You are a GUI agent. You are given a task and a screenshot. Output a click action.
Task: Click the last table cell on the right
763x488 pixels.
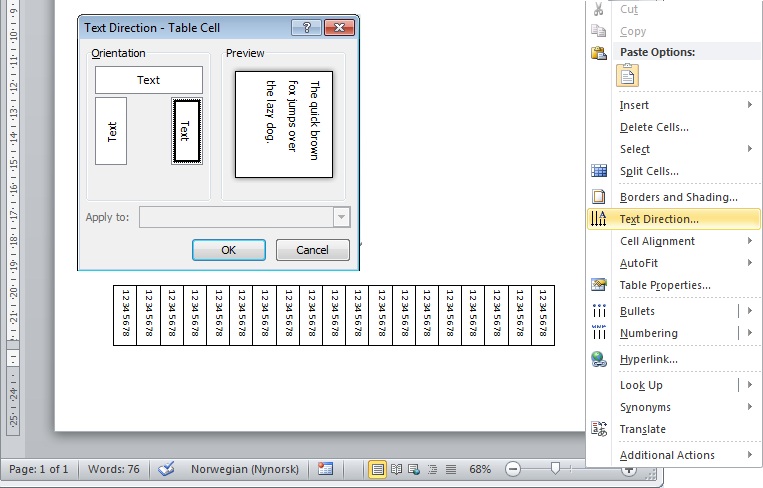click(x=543, y=315)
